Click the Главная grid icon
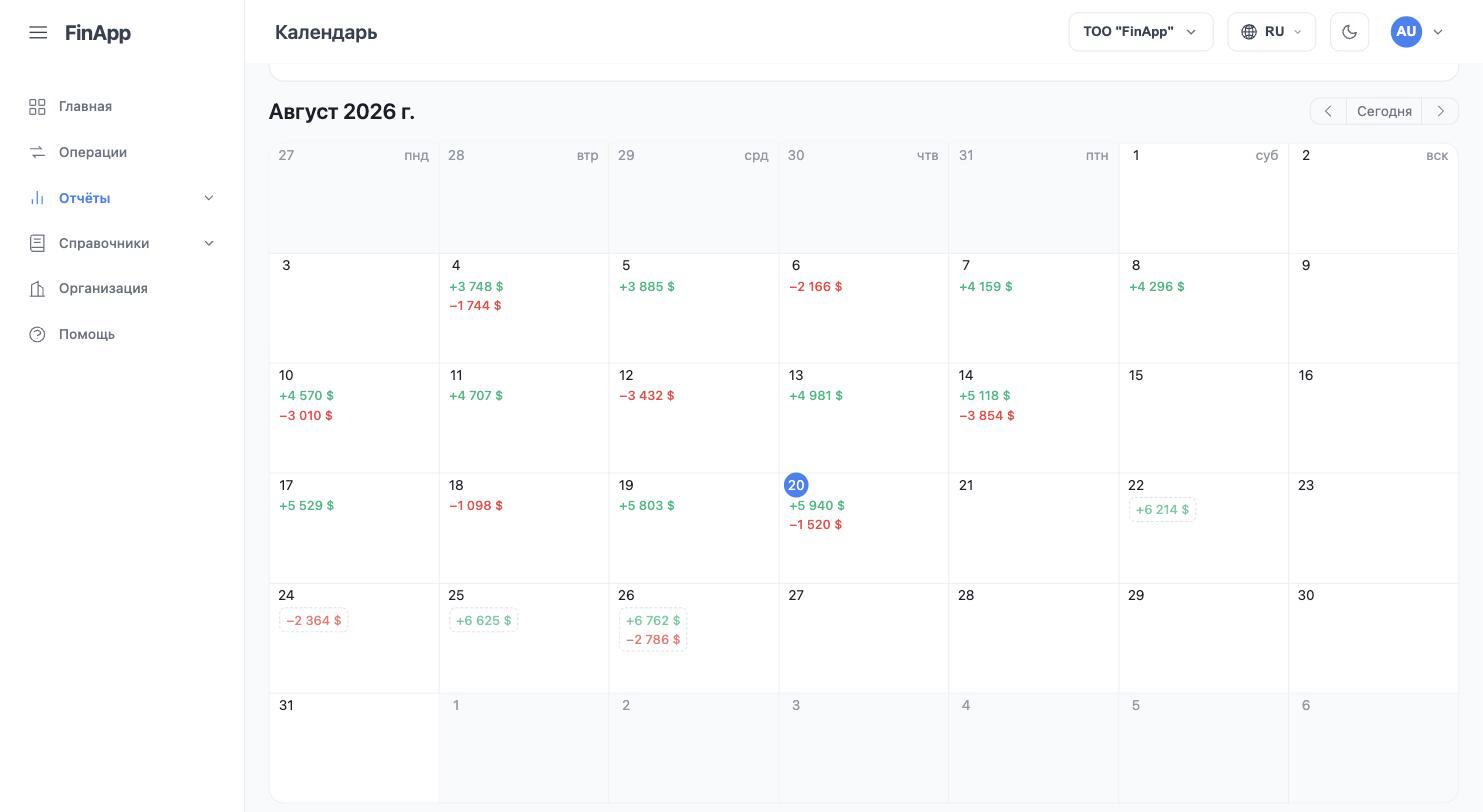Viewport: 1483px width, 812px height. 37,106
